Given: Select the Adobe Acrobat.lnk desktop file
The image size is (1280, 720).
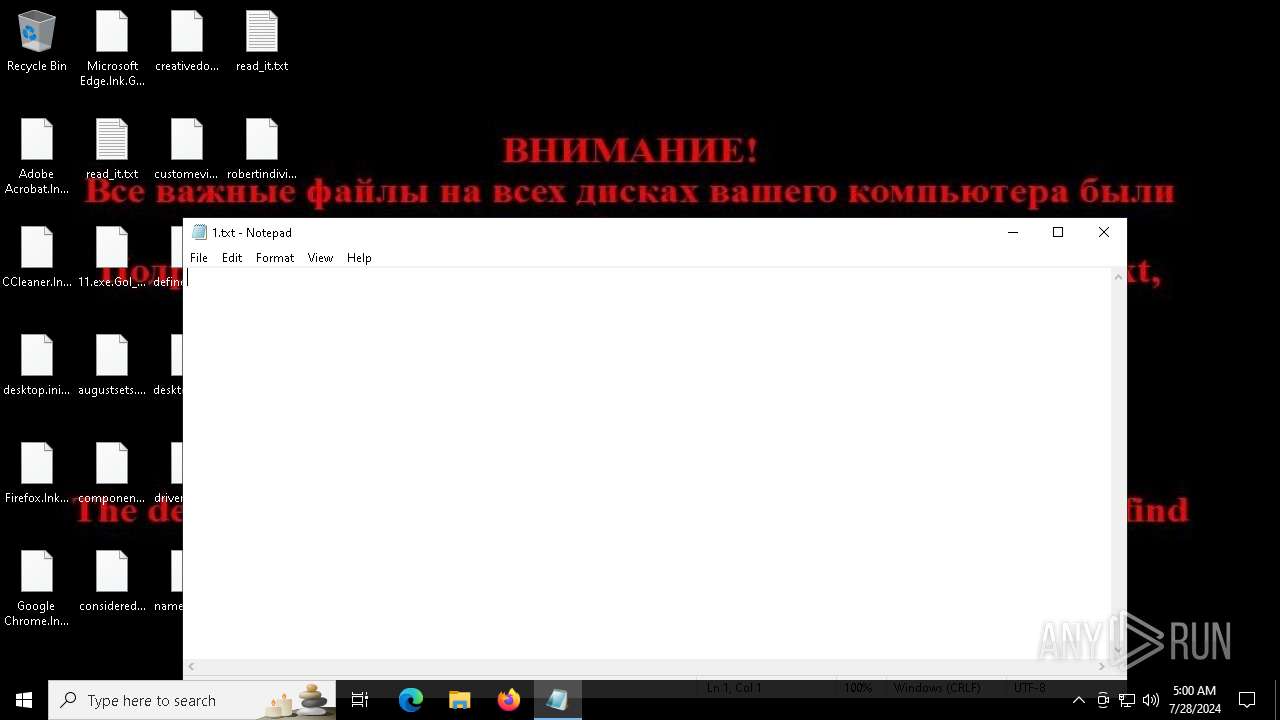Looking at the screenshot, I should coord(37,156).
